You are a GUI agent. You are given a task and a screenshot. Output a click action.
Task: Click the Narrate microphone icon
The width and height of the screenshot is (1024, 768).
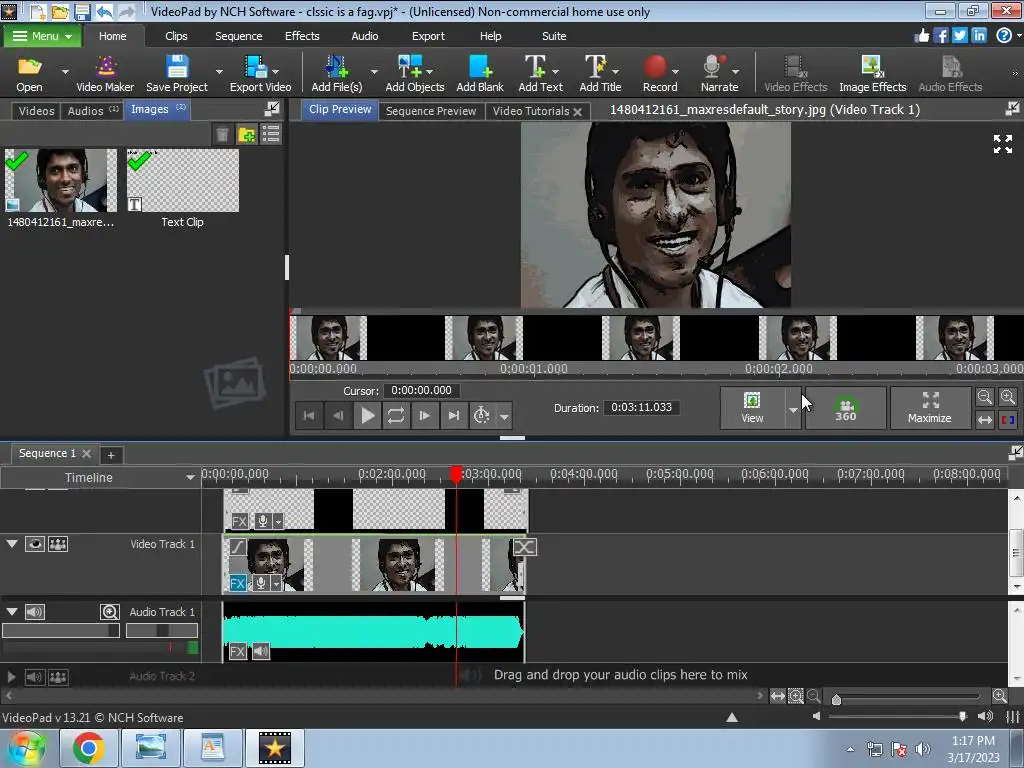(x=719, y=74)
